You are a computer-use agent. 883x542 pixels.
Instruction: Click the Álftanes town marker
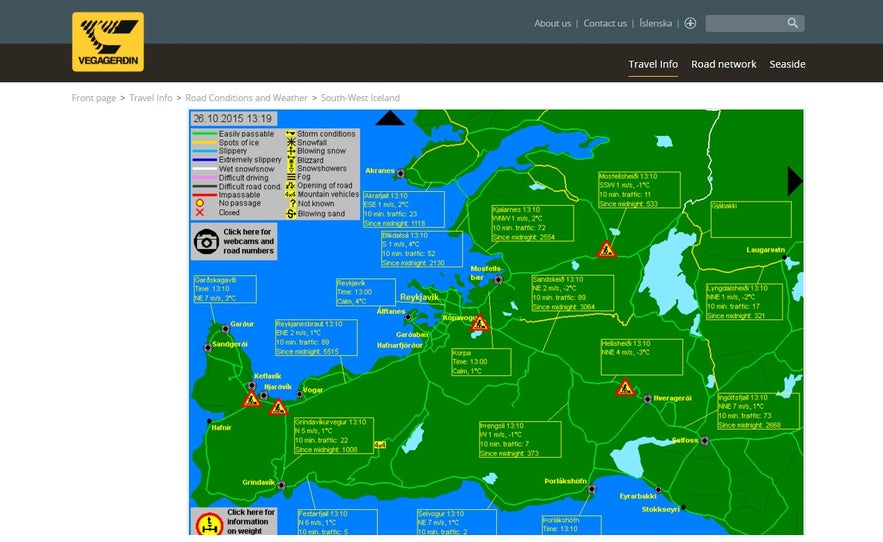[408, 317]
